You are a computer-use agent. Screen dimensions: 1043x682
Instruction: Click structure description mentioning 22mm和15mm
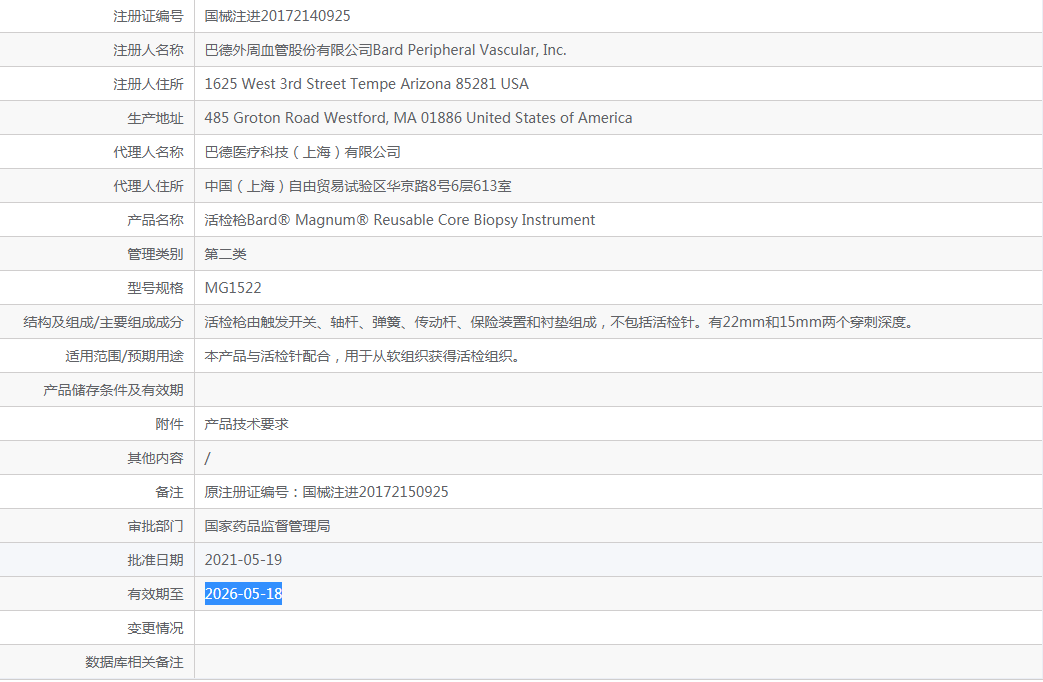pos(561,322)
